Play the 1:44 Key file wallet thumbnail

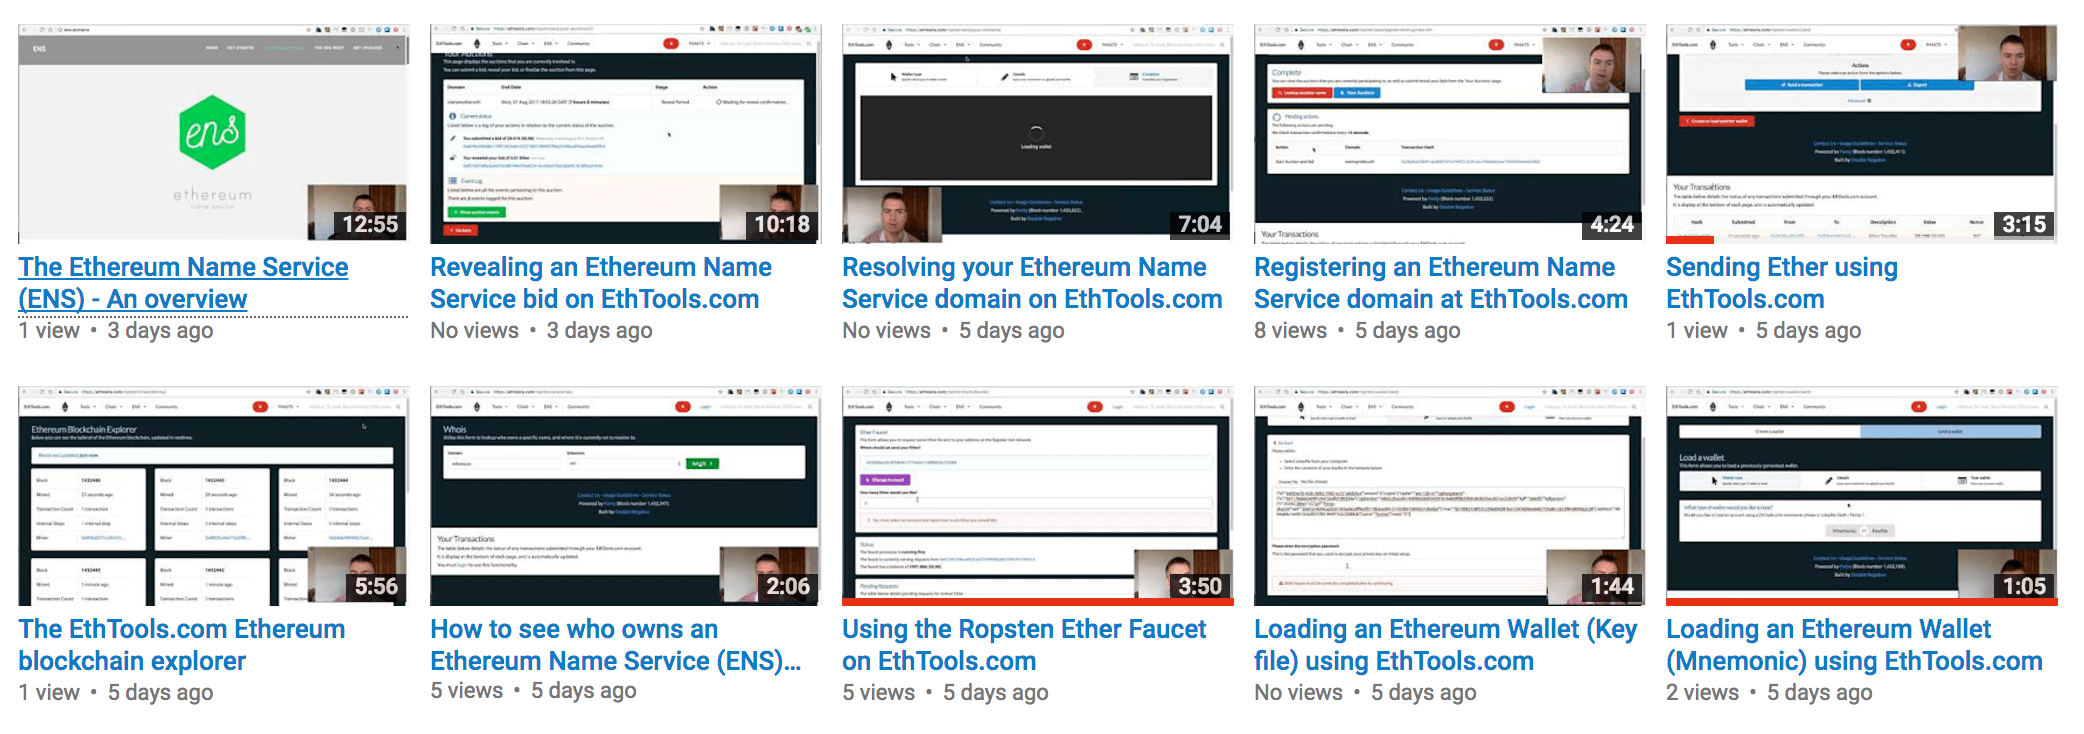coord(1449,496)
